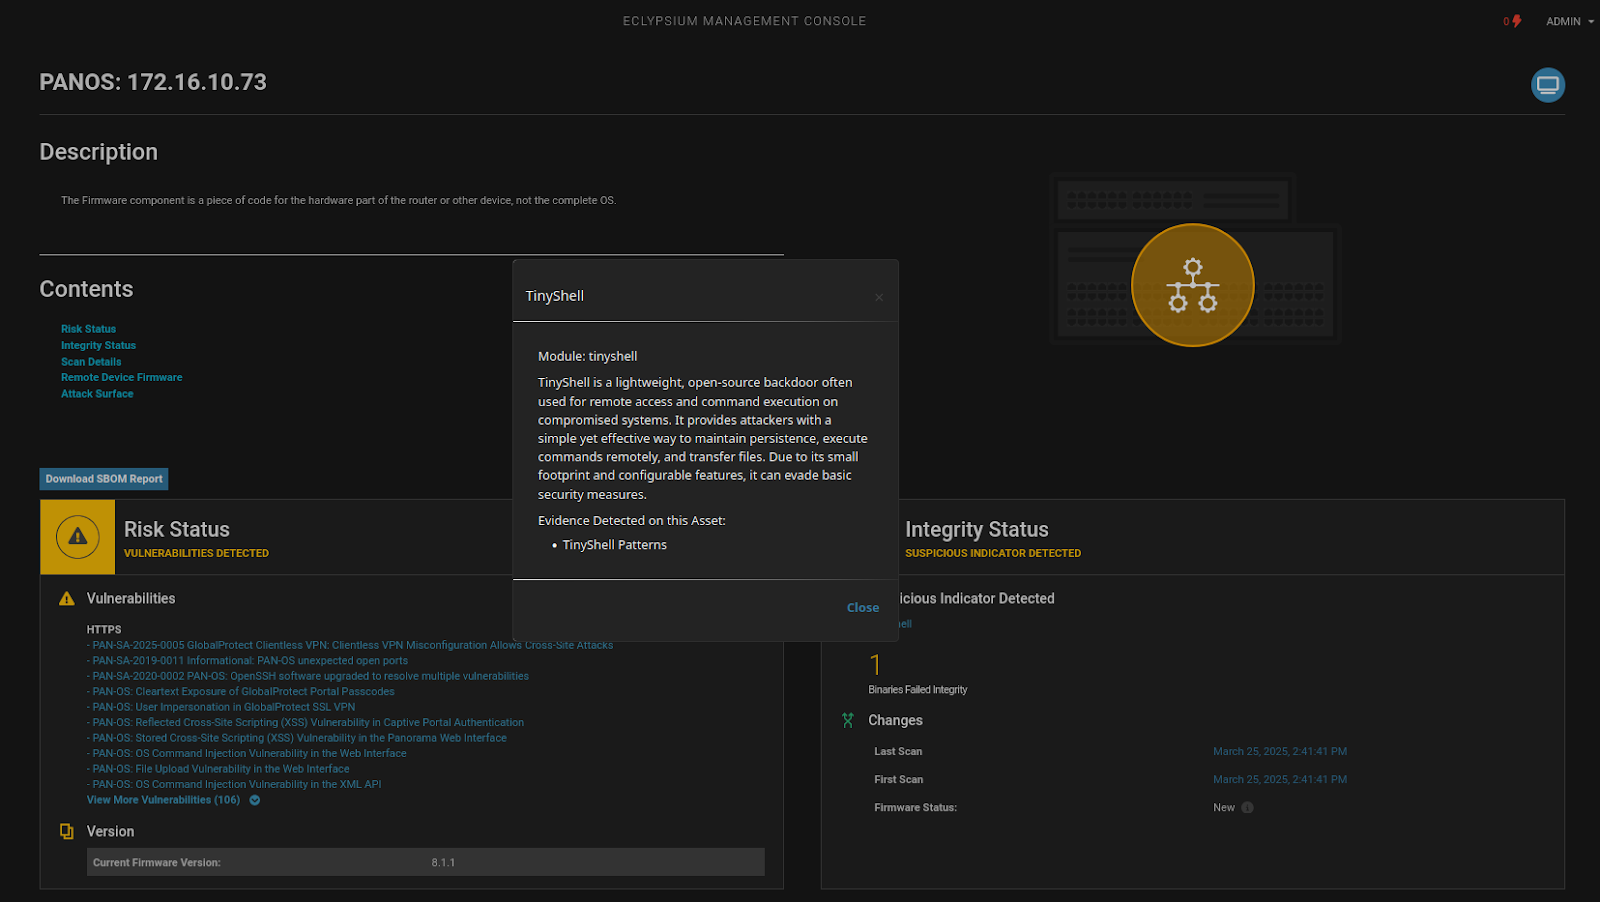Open OS Command Injection in XML API
This screenshot has width=1600, height=902.
pyautogui.click(x=234, y=784)
